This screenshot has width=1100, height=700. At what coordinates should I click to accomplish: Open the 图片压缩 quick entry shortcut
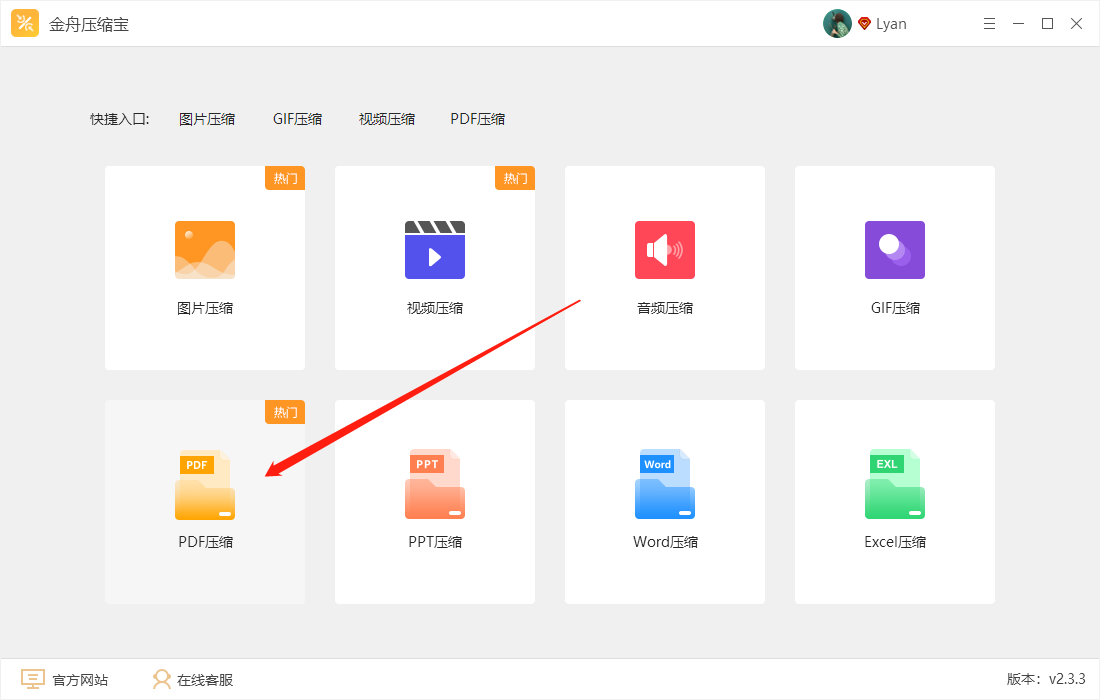pos(207,118)
